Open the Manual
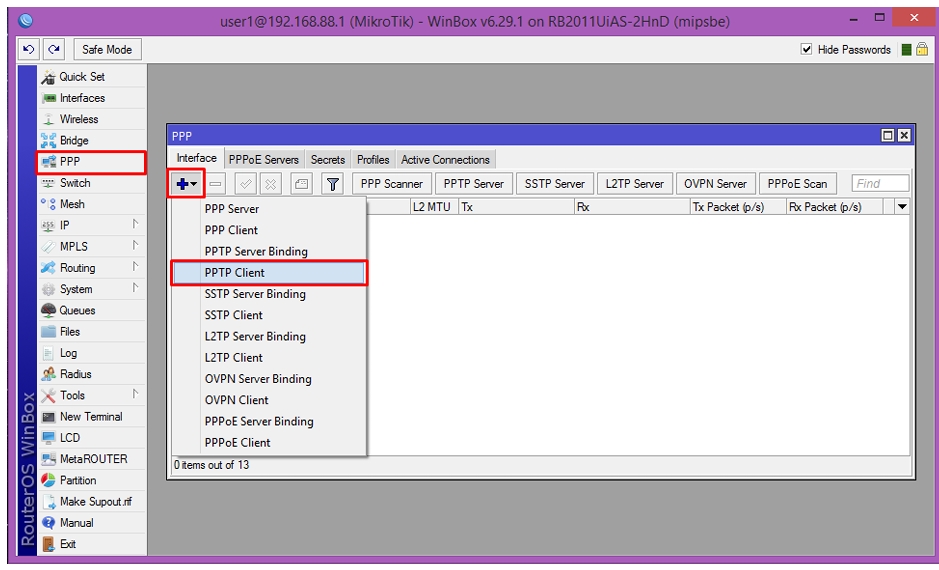Image resolution: width=939 pixels, height=570 pixels. 92,523
